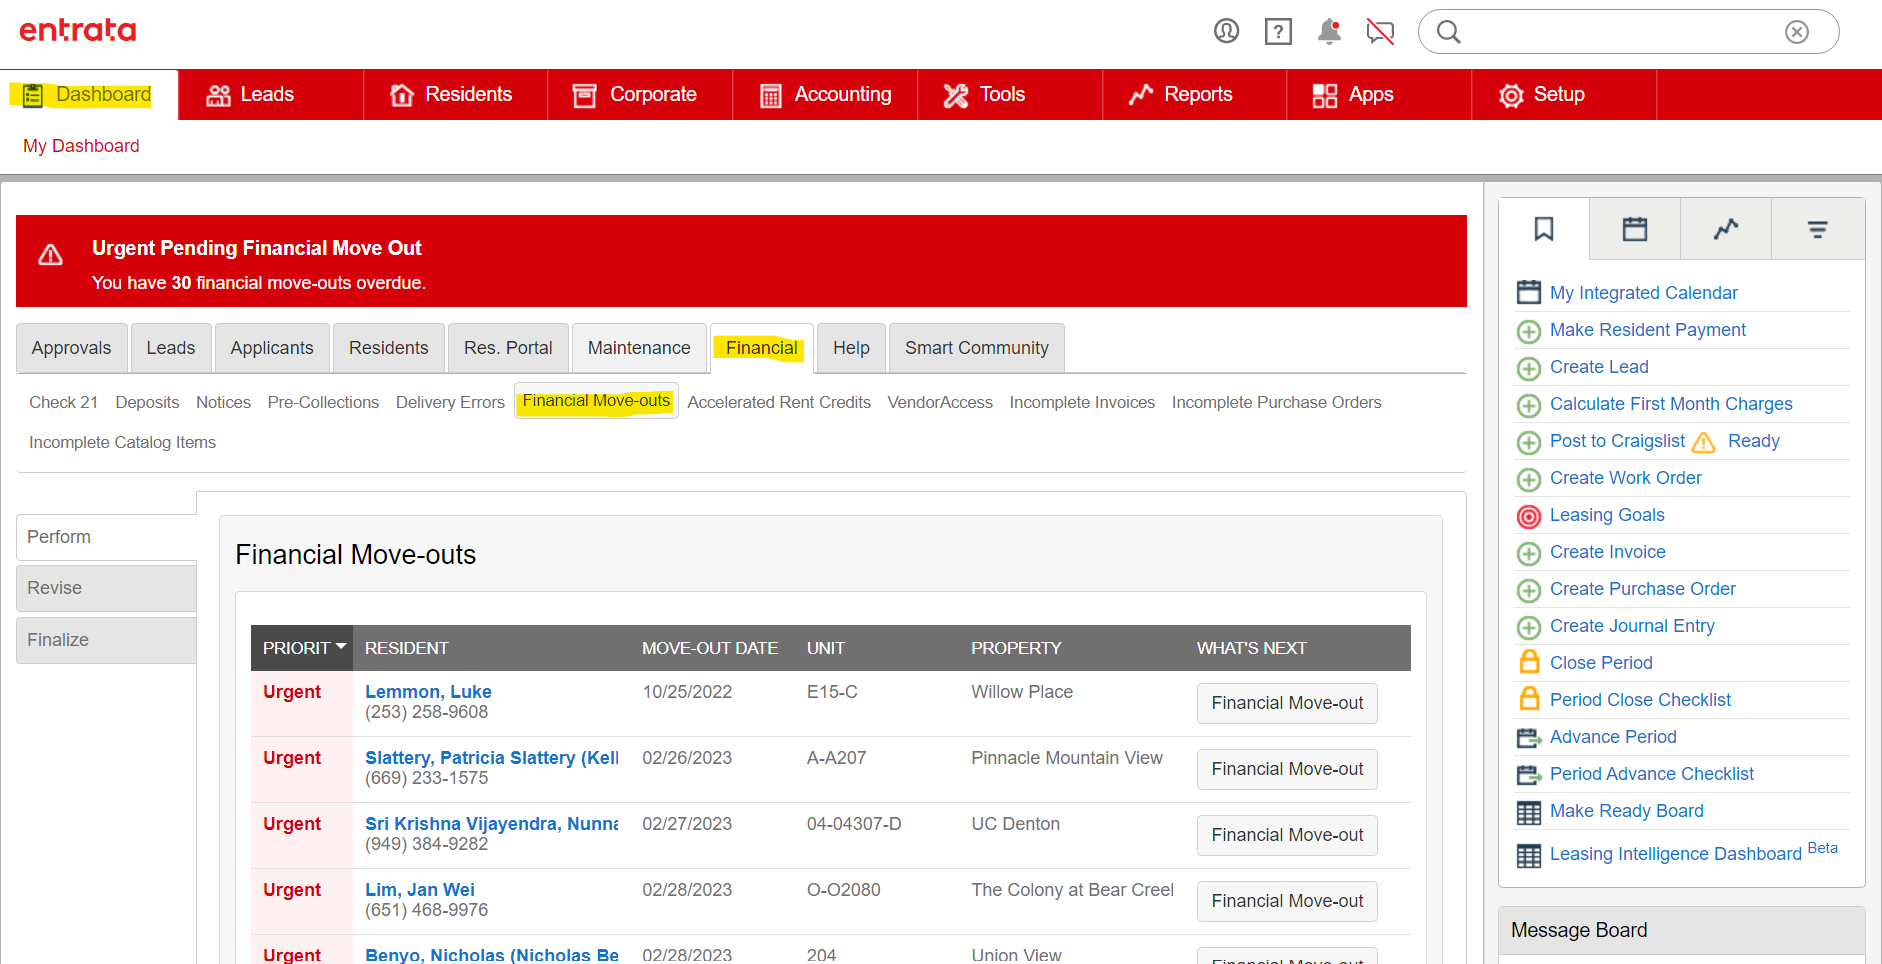
Task: Select the Finalize side tab
Action: click(x=107, y=640)
